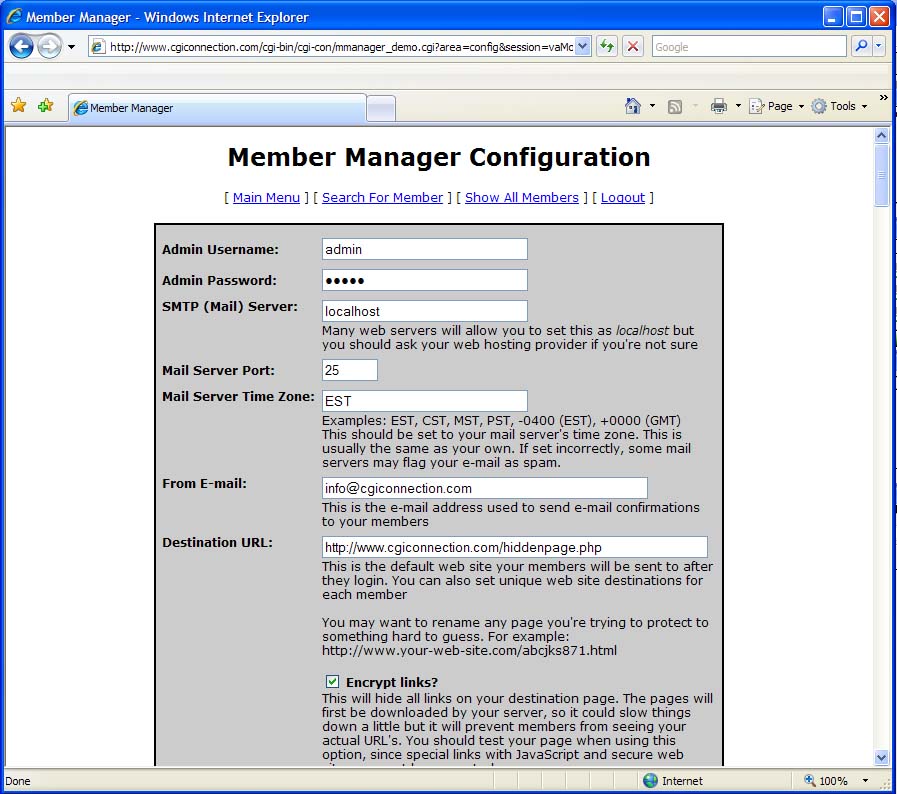Click the 'Admin Username:' label
The image size is (897, 794).
[x=220, y=249]
